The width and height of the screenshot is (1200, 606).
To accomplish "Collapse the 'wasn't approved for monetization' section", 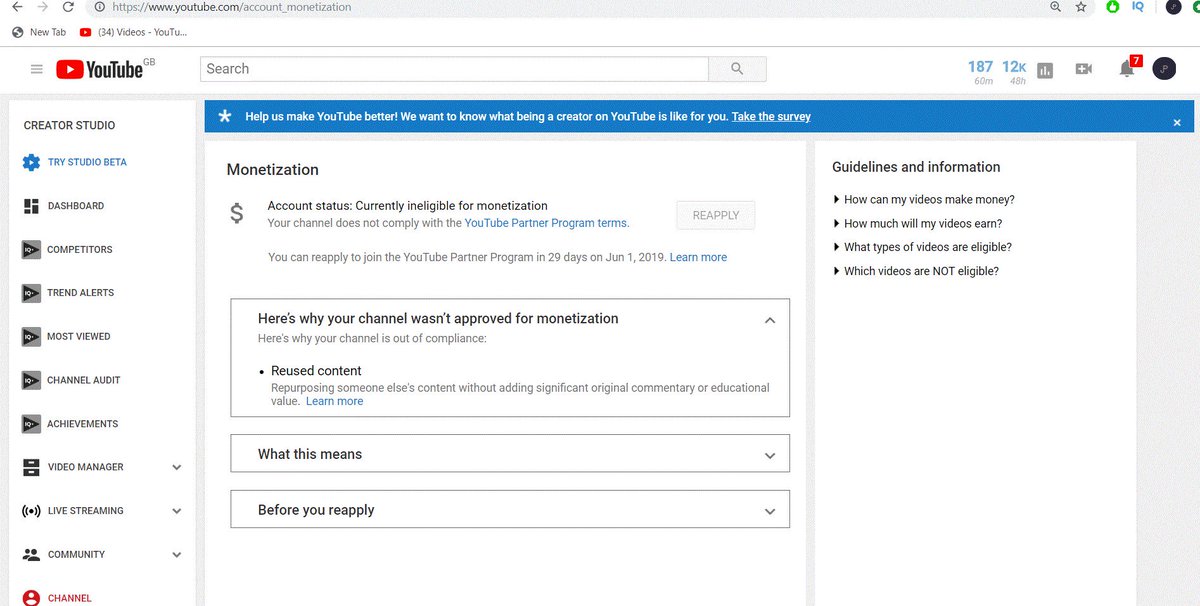I will [x=770, y=320].
